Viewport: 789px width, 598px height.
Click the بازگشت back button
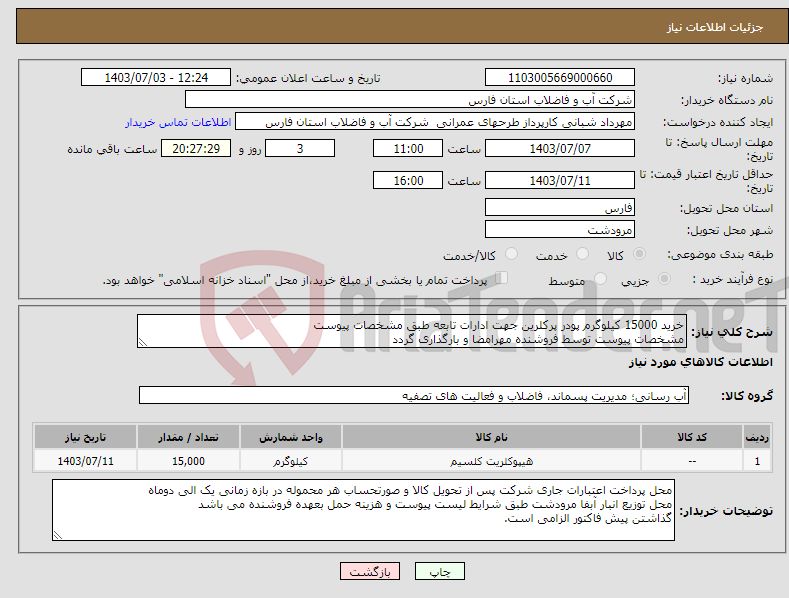(x=370, y=571)
